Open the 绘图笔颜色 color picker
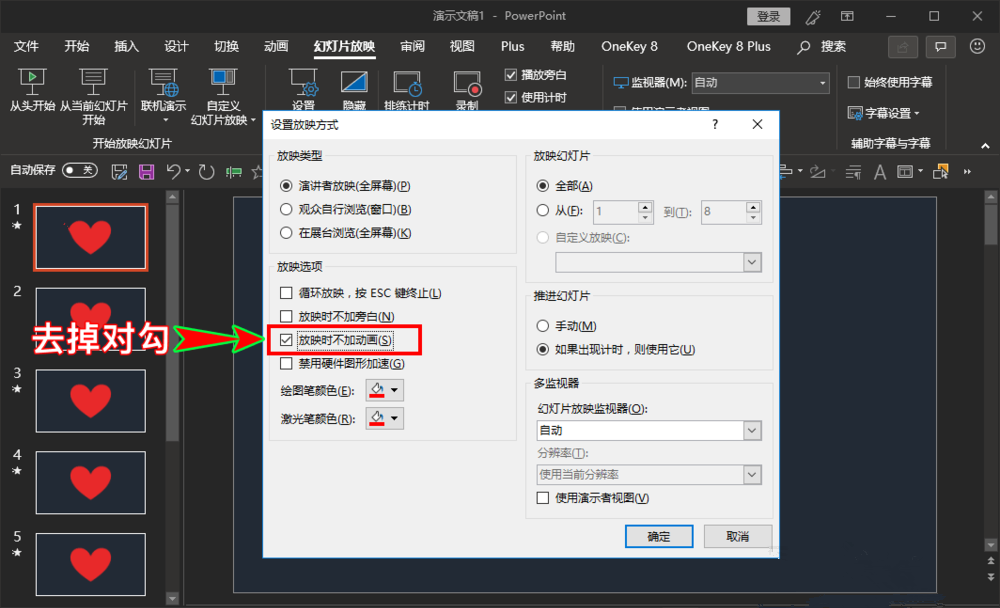Image resolution: width=1000 pixels, height=608 pixels. (x=384, y=389)
